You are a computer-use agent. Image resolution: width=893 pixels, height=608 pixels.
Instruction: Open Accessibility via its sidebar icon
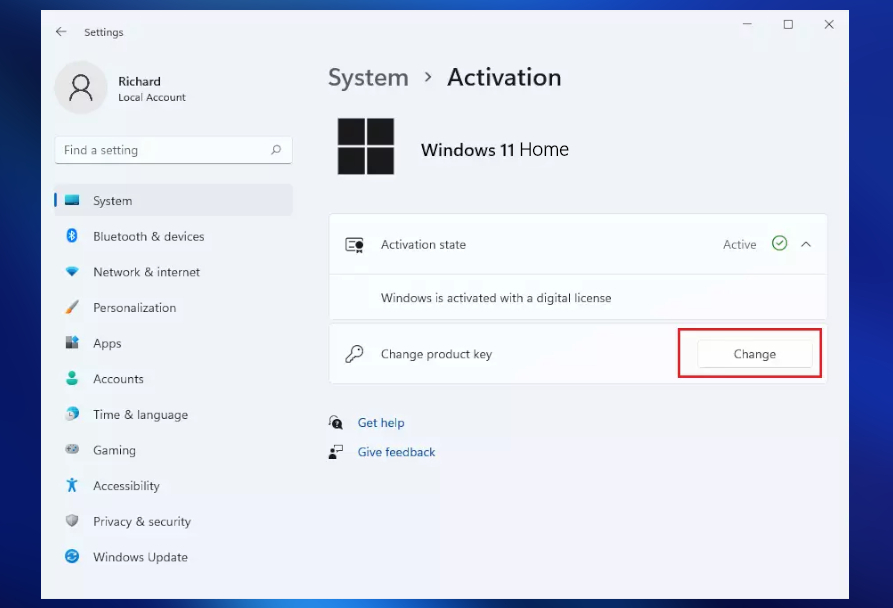tap(71, 485)
